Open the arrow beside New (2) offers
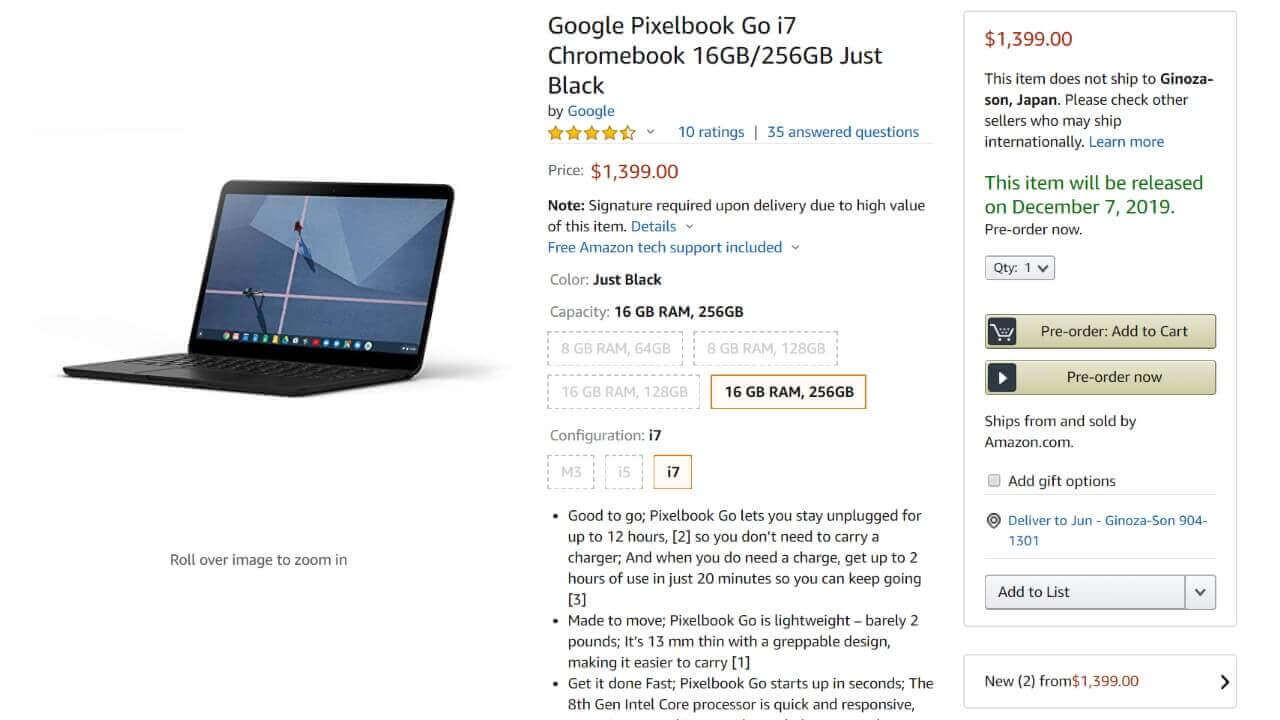Viewport: 1280px width, 720px height. click(x=1225, y=682)
